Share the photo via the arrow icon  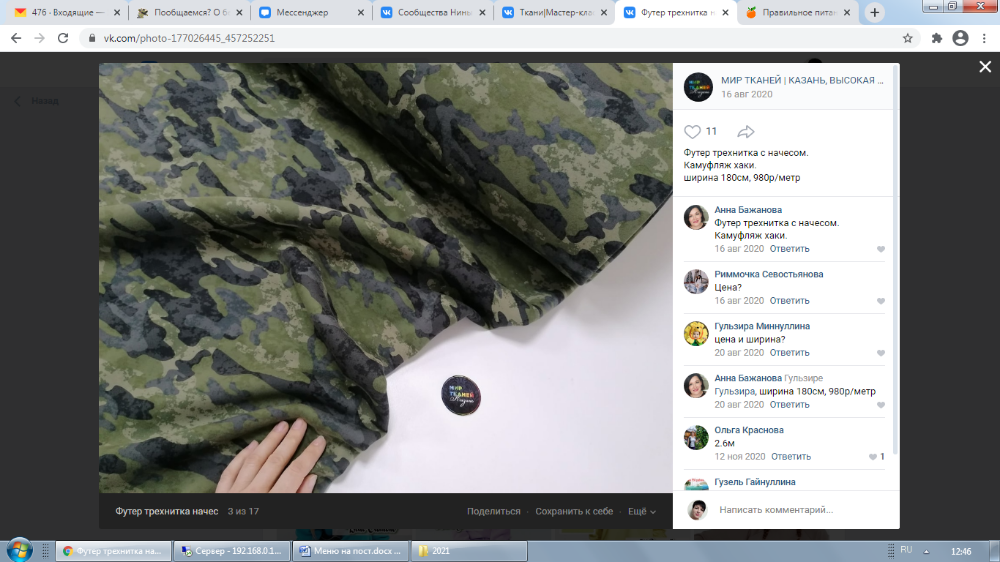pos(746,131)
